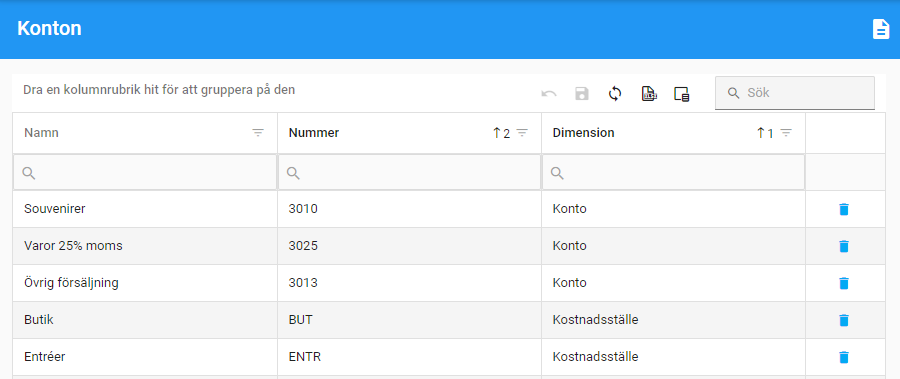Delete the Souvenirer row
This screenshot has width=900, height=379.
coord(843,209)
